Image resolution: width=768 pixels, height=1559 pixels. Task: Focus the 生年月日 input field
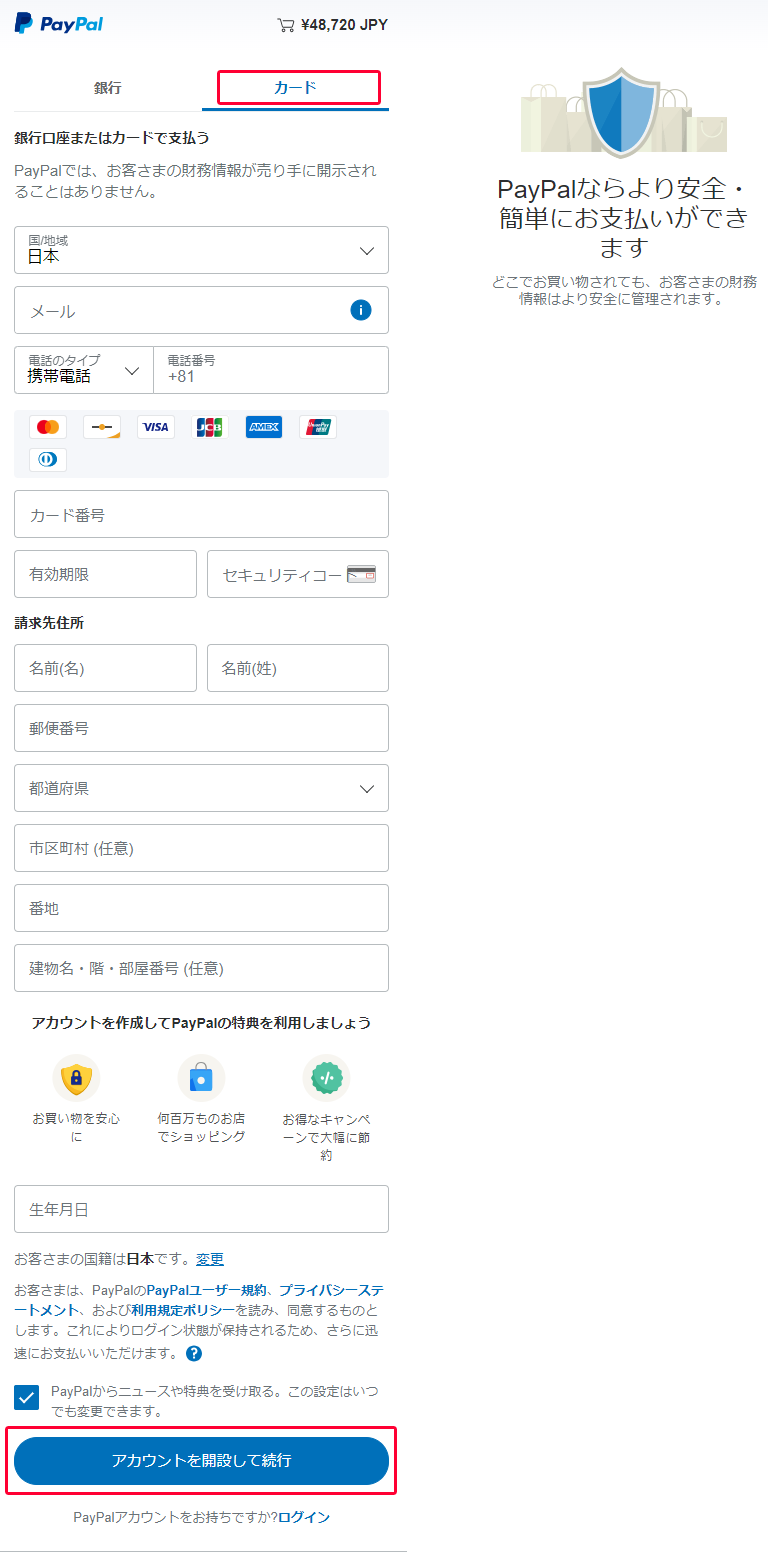click(201, 1209)
